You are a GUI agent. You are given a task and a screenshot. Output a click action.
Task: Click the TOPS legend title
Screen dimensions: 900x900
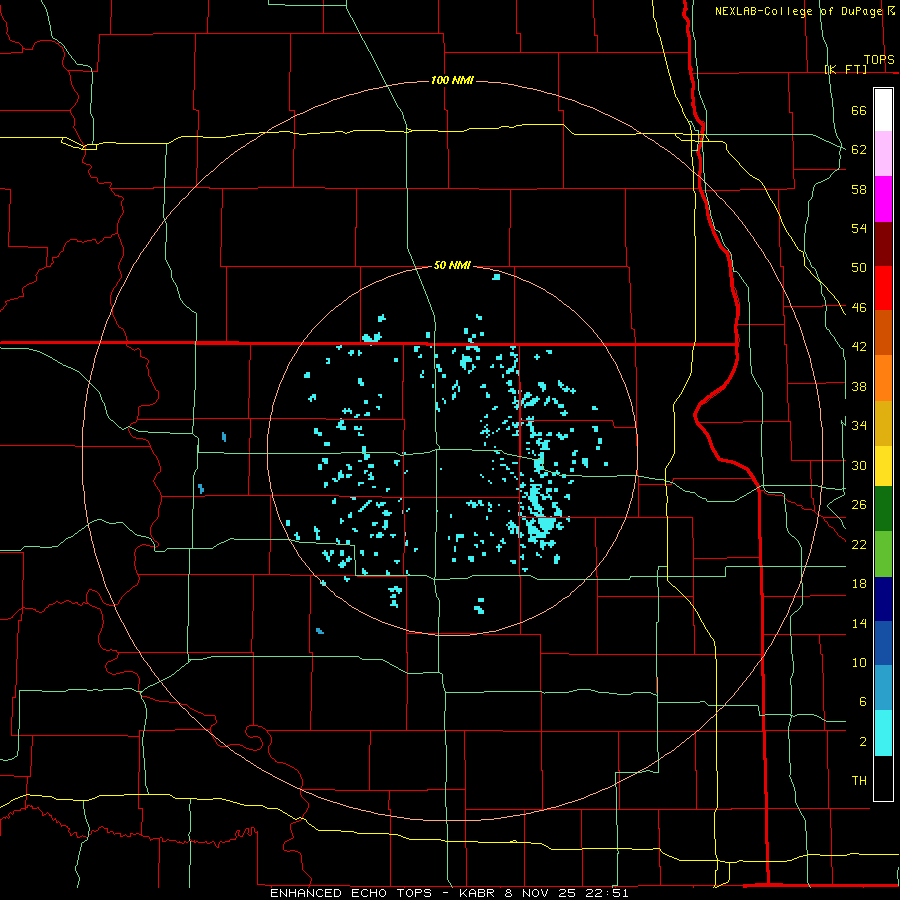(879, 59)
